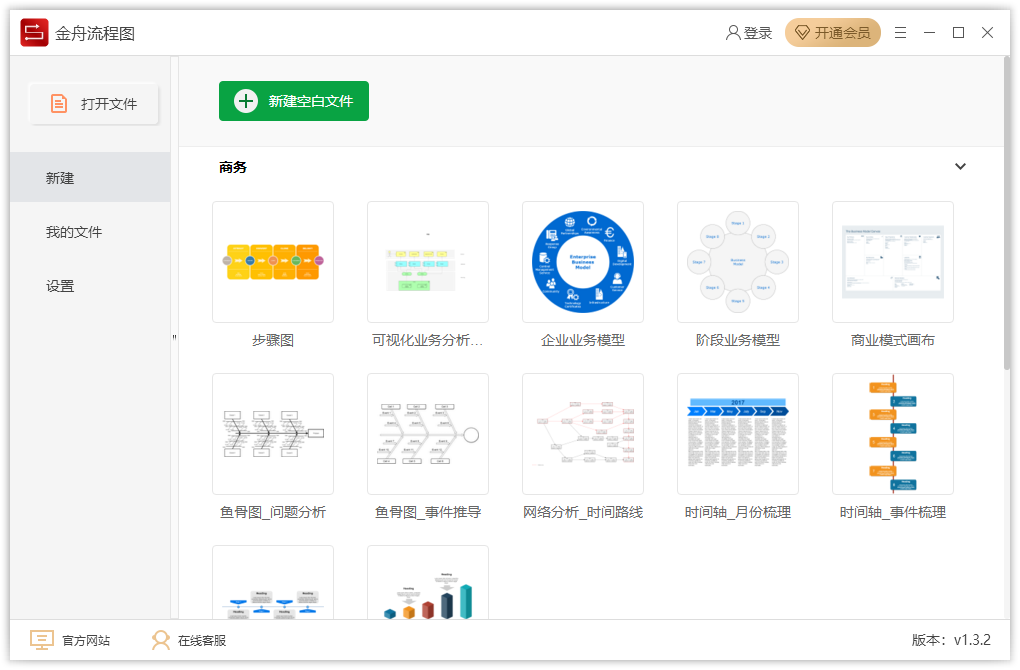Open the hamburger menu icon
The height and width of the screenshot is (670, 1020).
pos(900,32)
